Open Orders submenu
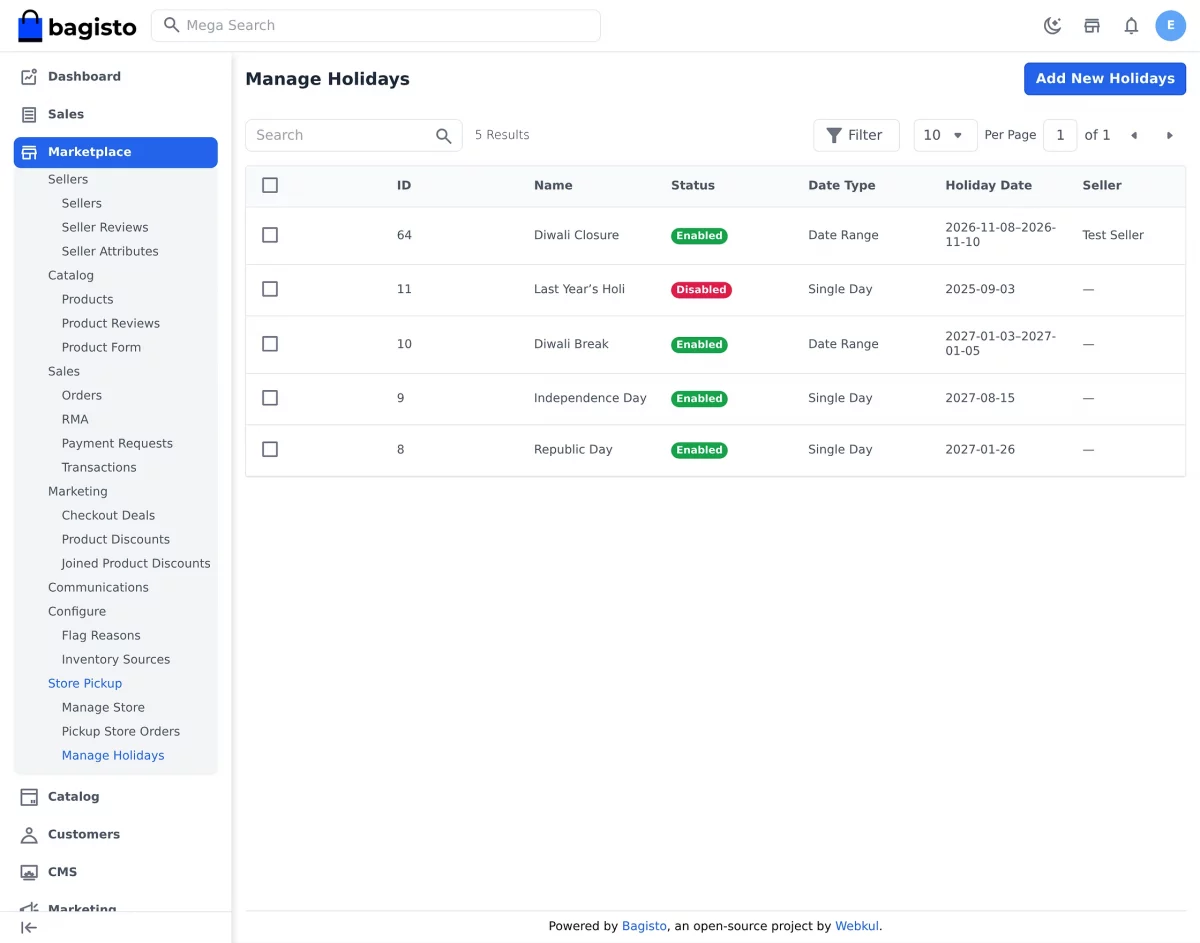This screenshot has width=1200, height=943. pyautogui.click(x=82, y=395)
